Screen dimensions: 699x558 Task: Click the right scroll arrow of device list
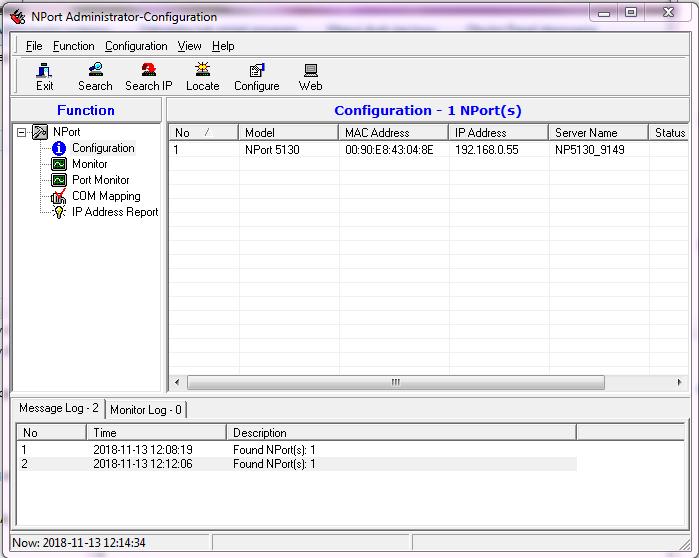pyautogui.click(x=679, y=382)
